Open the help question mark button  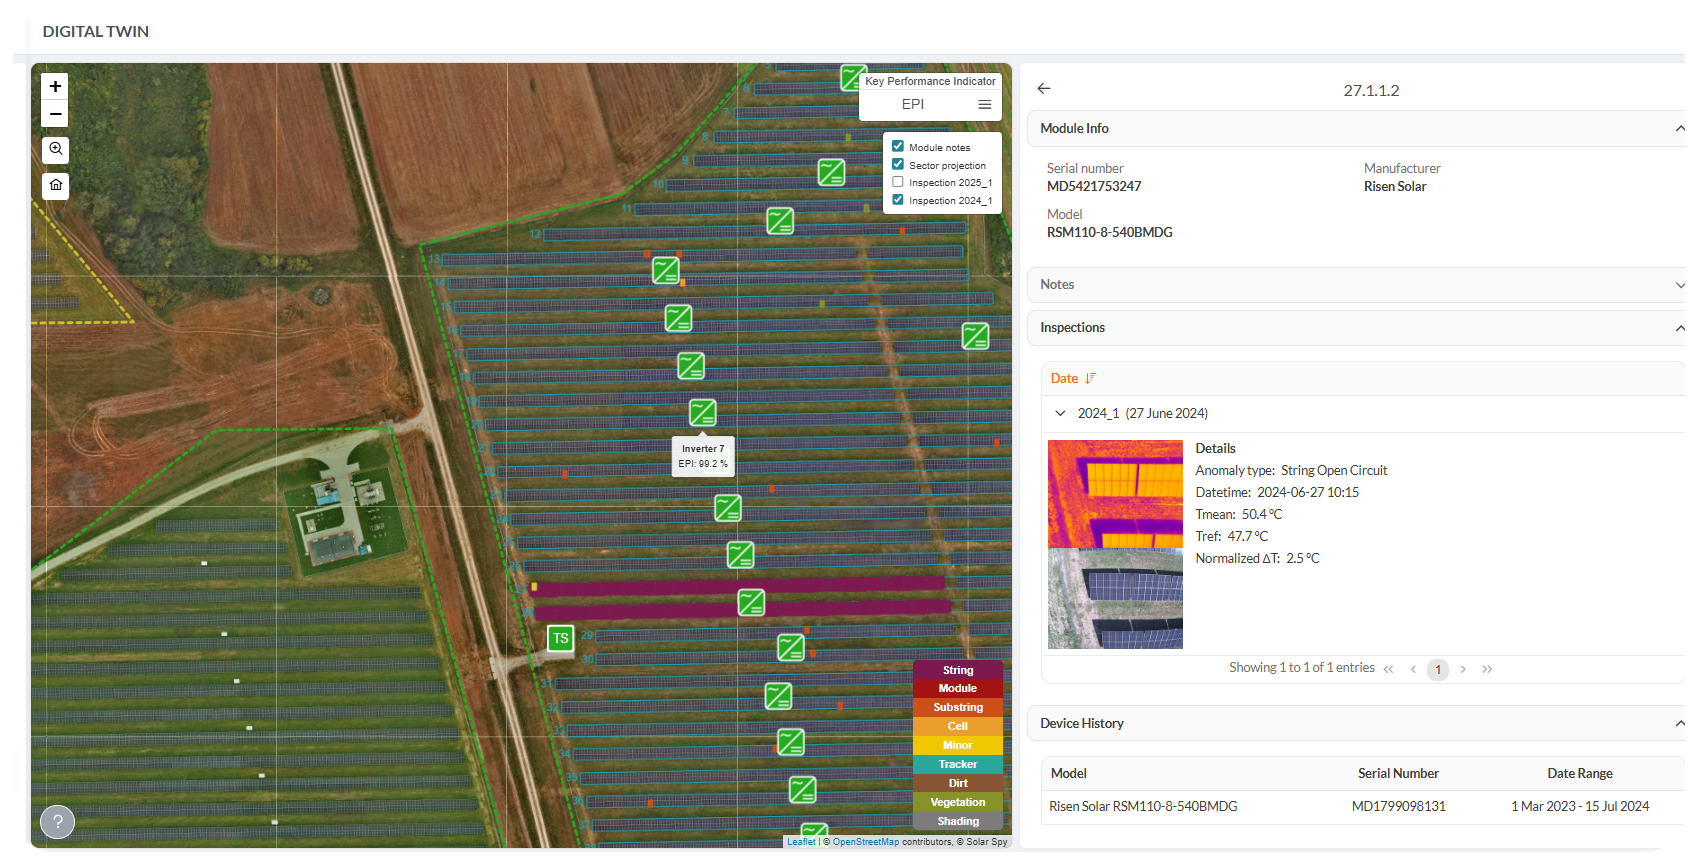coord(57,822)
